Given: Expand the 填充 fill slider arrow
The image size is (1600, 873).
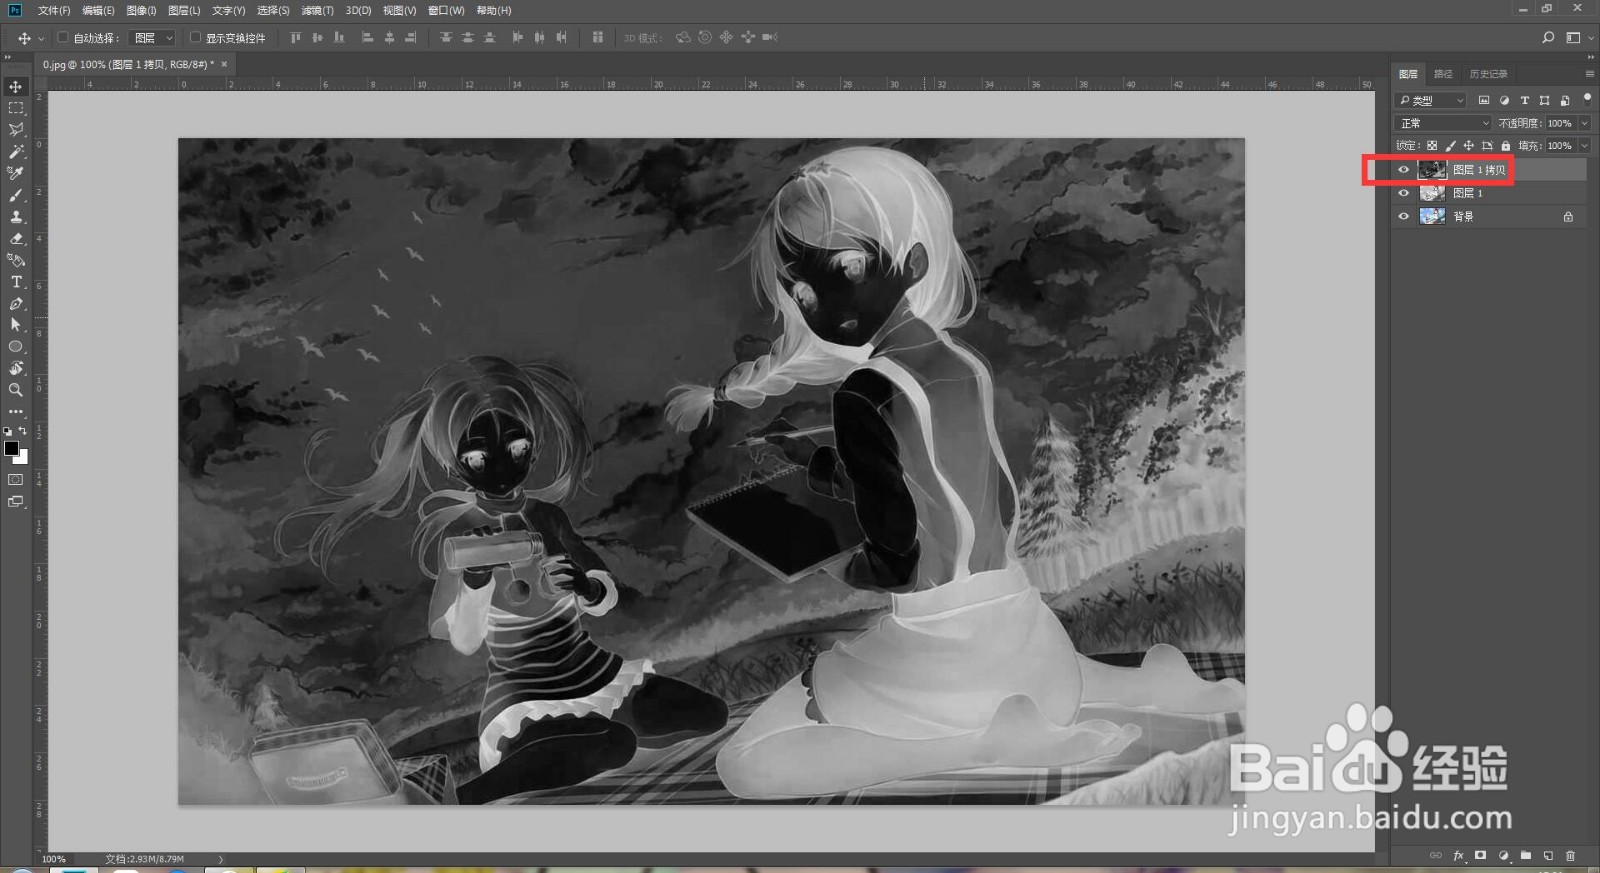Looking at the screenshot, I should (1585, 146).
